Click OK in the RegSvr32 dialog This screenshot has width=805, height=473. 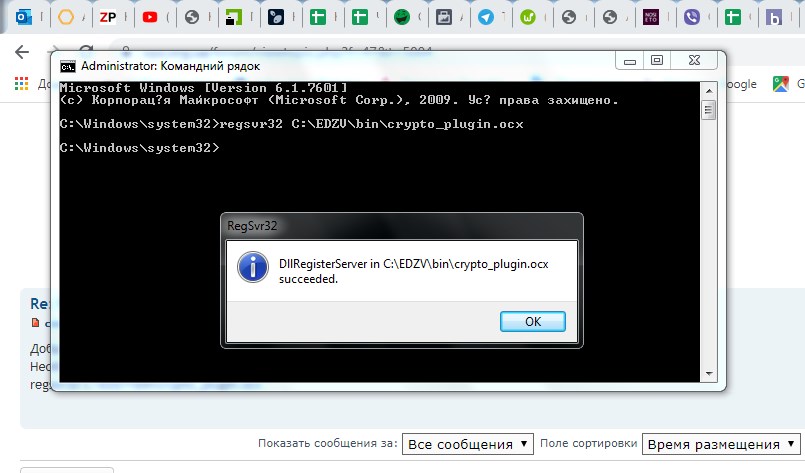(532, 321)
